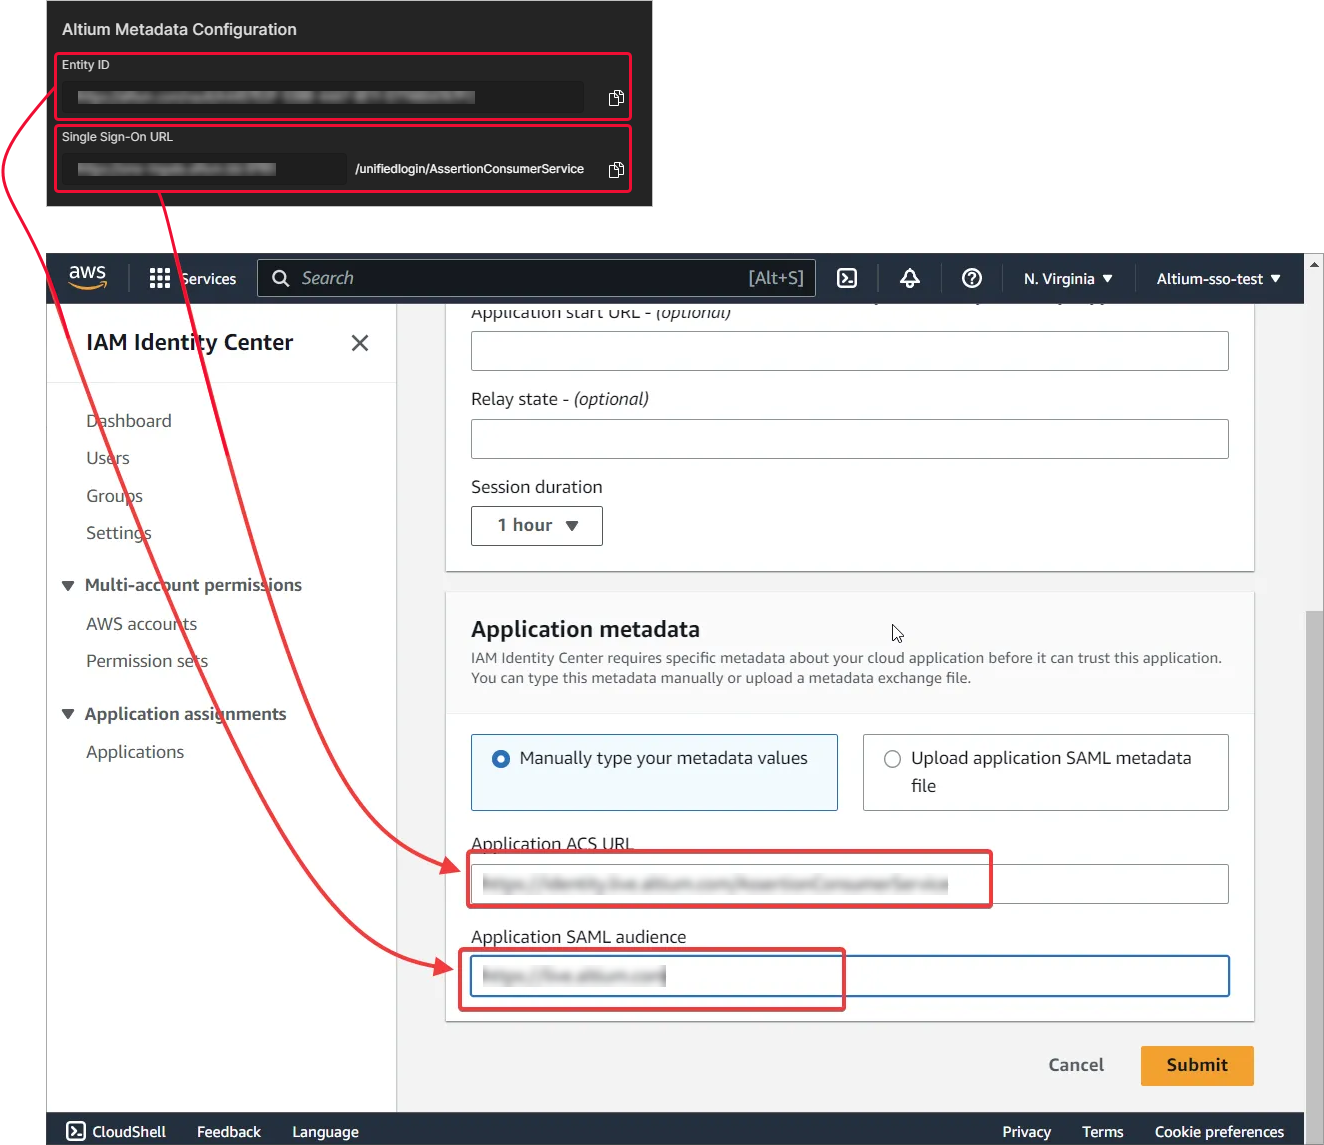The image size is (1324, 1145).
Task: Open Permission sets in the sidebar
Action: (x=147, y=661)
